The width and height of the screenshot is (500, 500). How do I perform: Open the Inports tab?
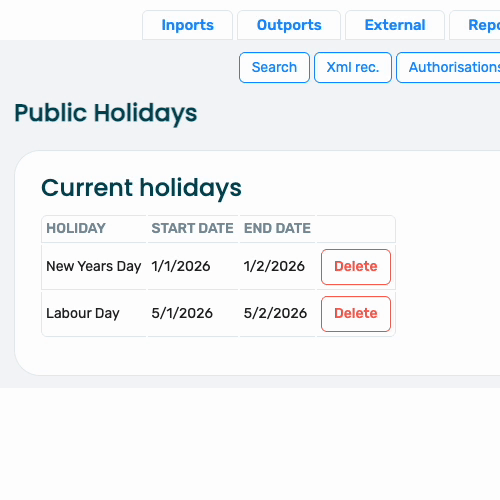click(x=187, y=25)
